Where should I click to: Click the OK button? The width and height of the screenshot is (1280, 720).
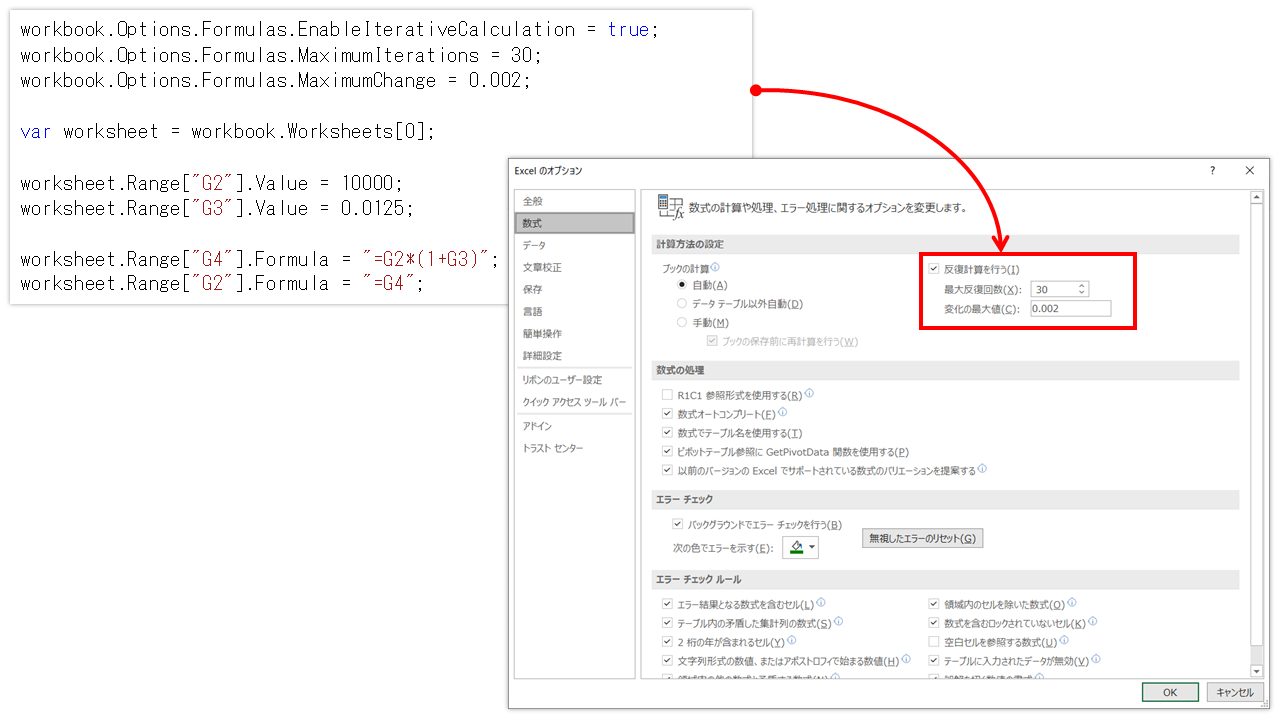[1170, 692]
